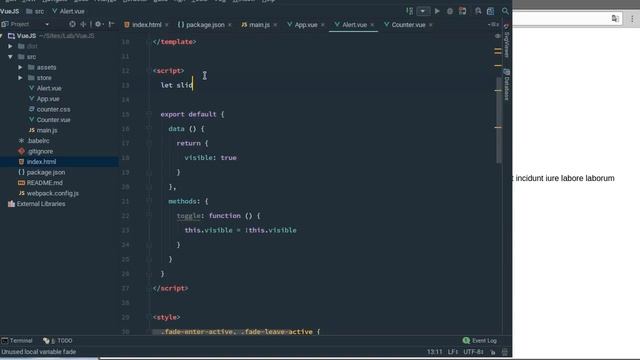Screen dimensions: 640x360
Task: Fold the methods block at line 21
Action: 149,201
